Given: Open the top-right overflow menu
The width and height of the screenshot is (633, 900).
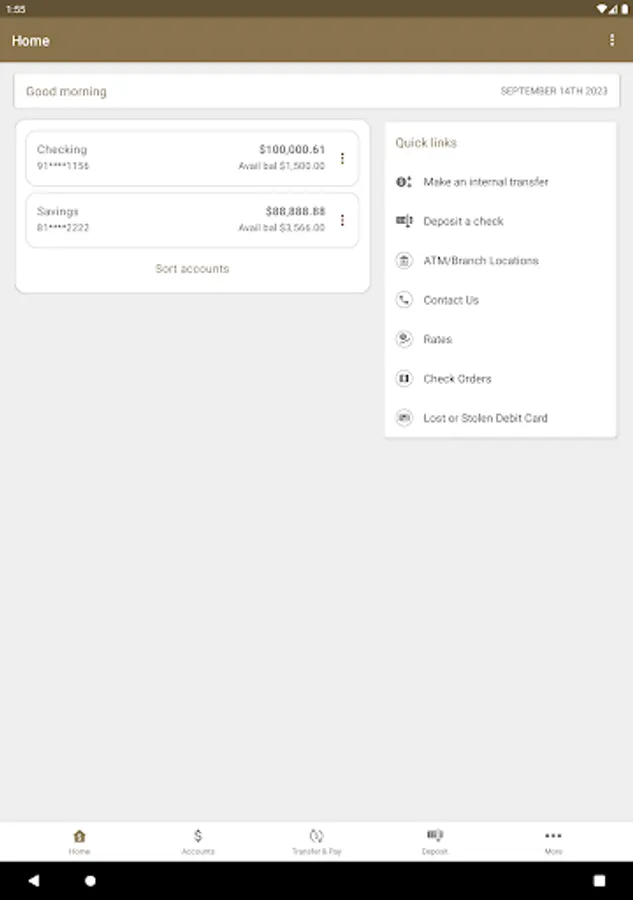Looking at the screenshot, I should [612, 41].
